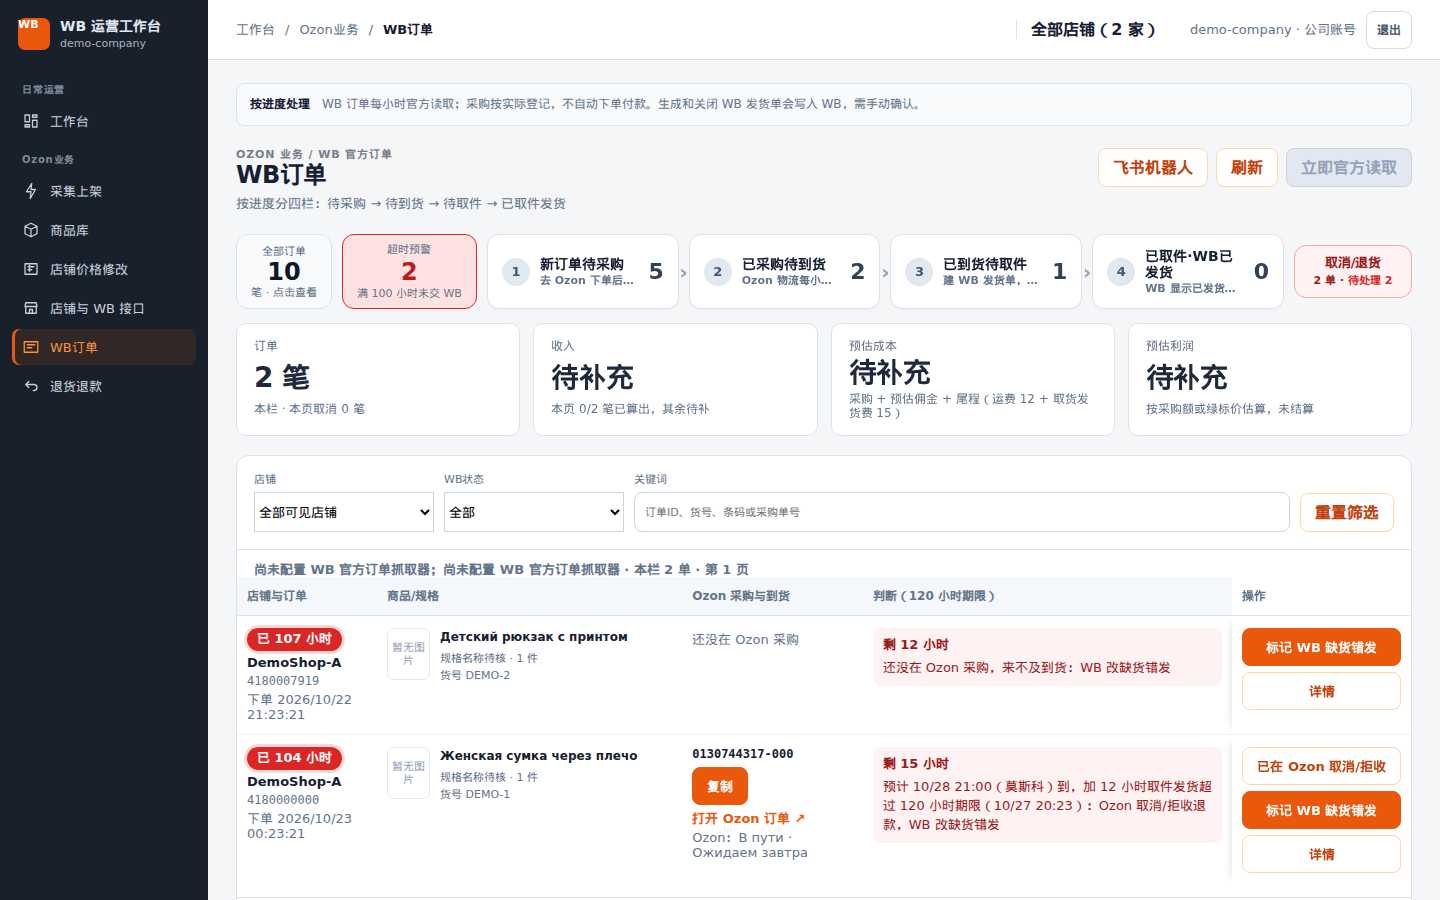This screenshot has width=1440, height=900.
Task: Select 退货退款 sidebar item
Action: (104, 386)
